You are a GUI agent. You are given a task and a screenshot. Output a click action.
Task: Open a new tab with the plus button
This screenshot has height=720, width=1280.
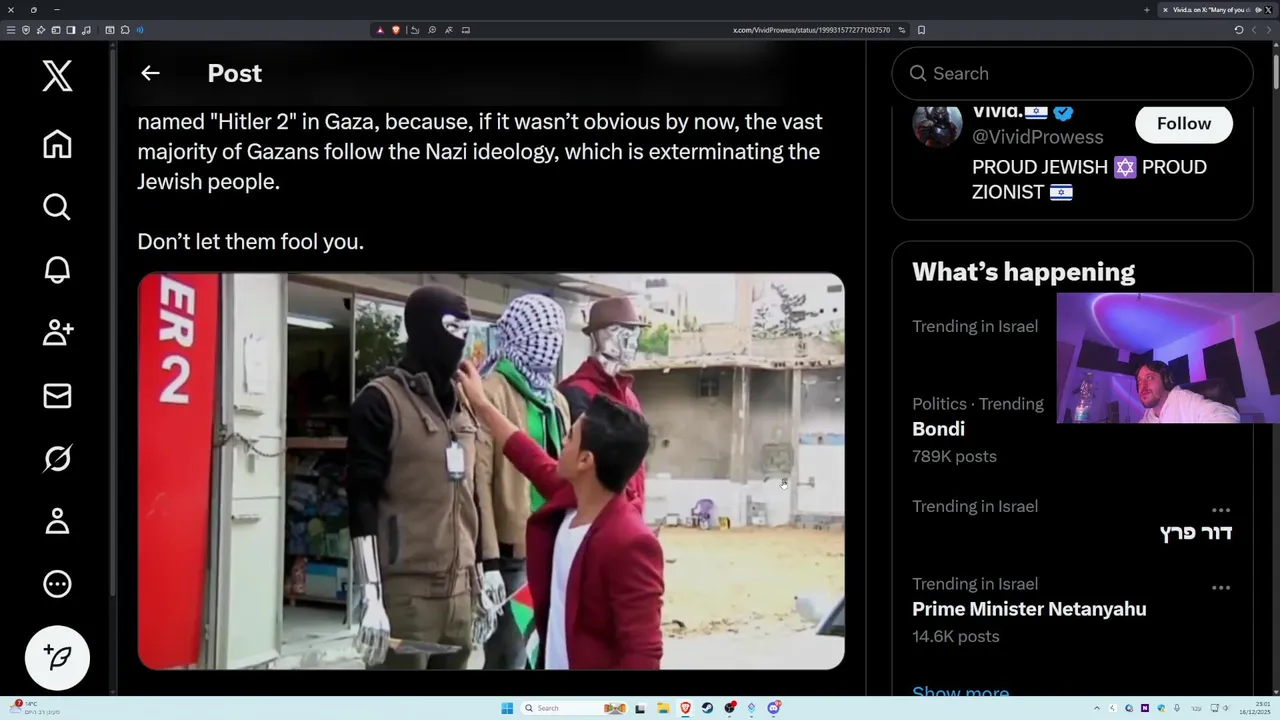pos(1147,10)
